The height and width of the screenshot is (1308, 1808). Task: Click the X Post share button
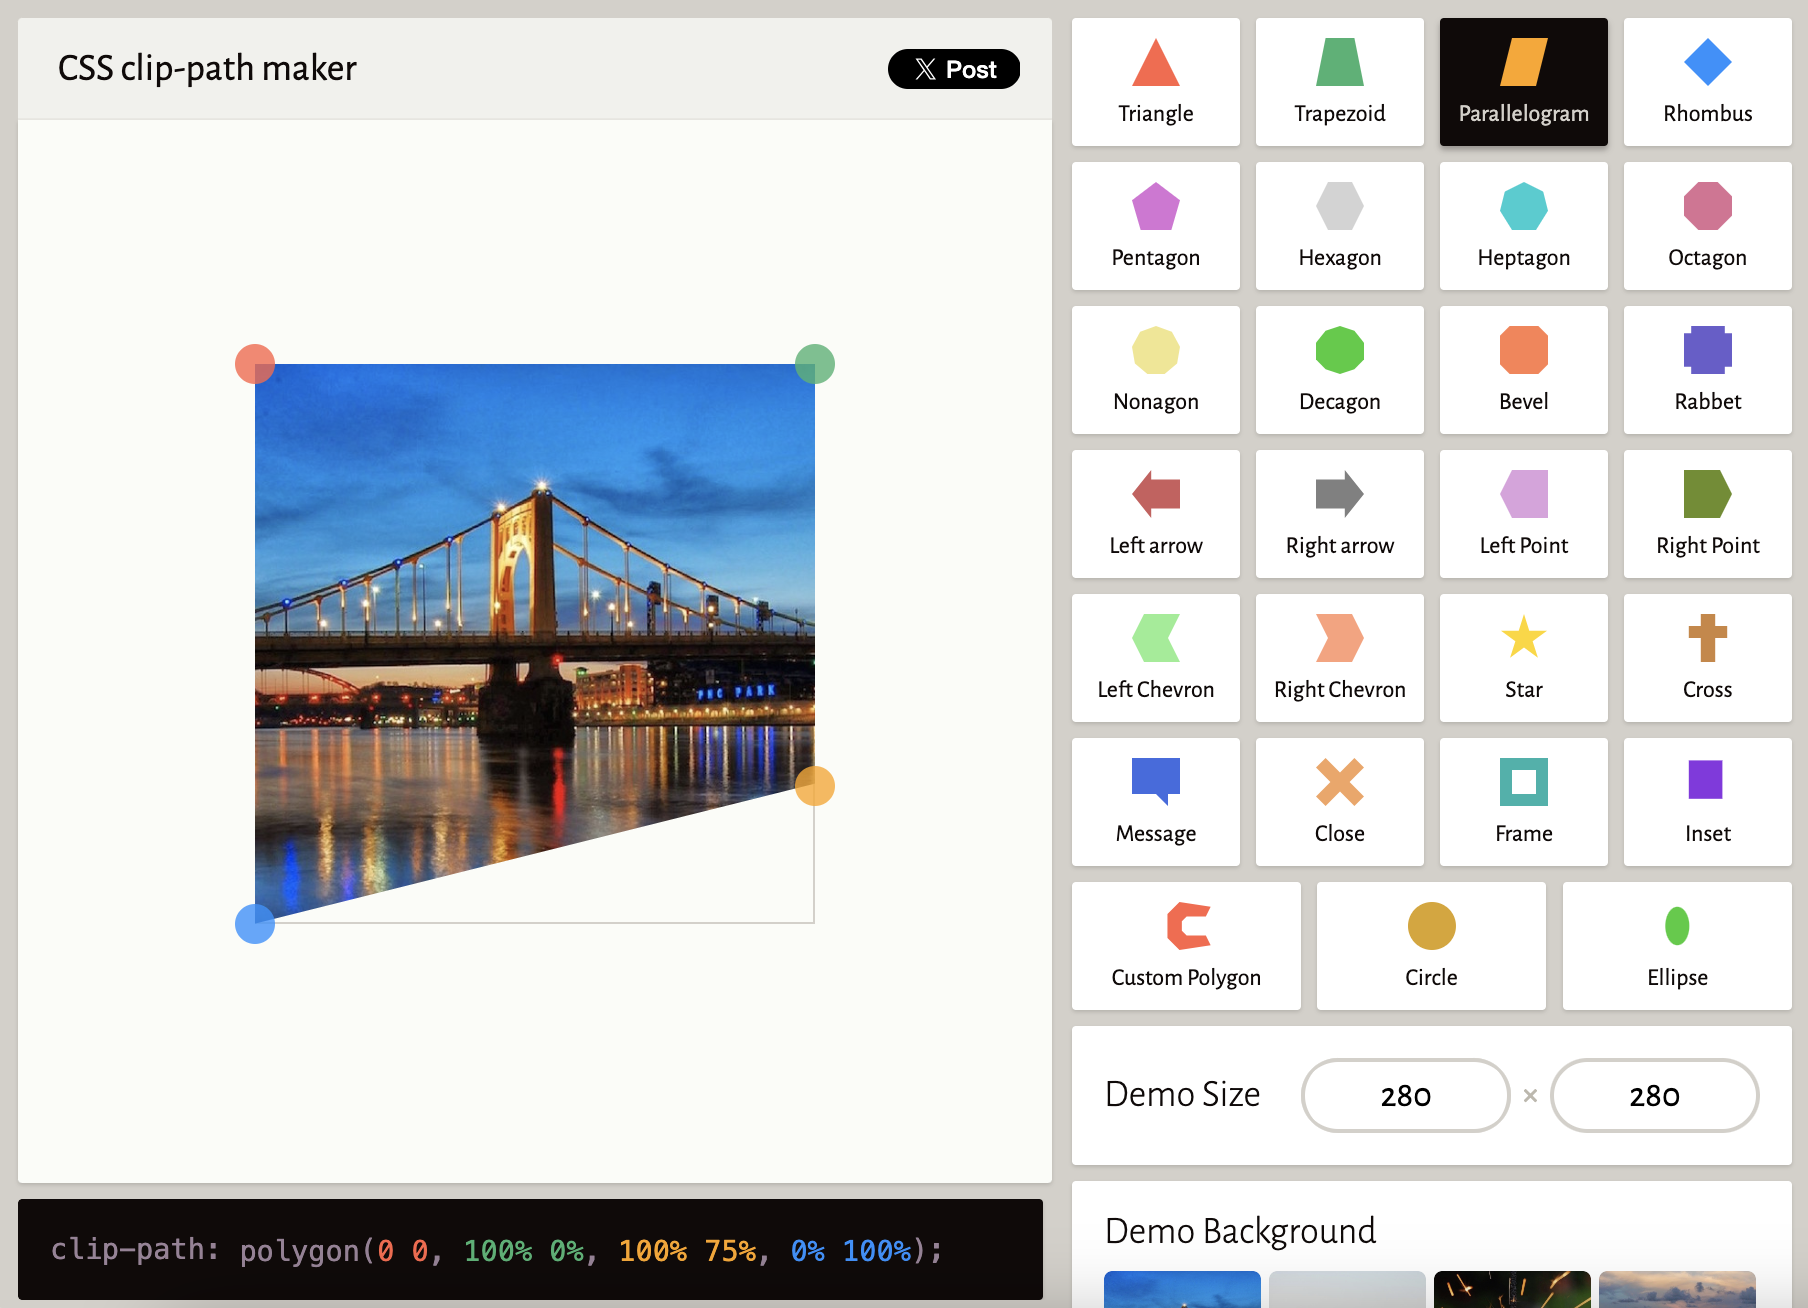click(953, 69)
